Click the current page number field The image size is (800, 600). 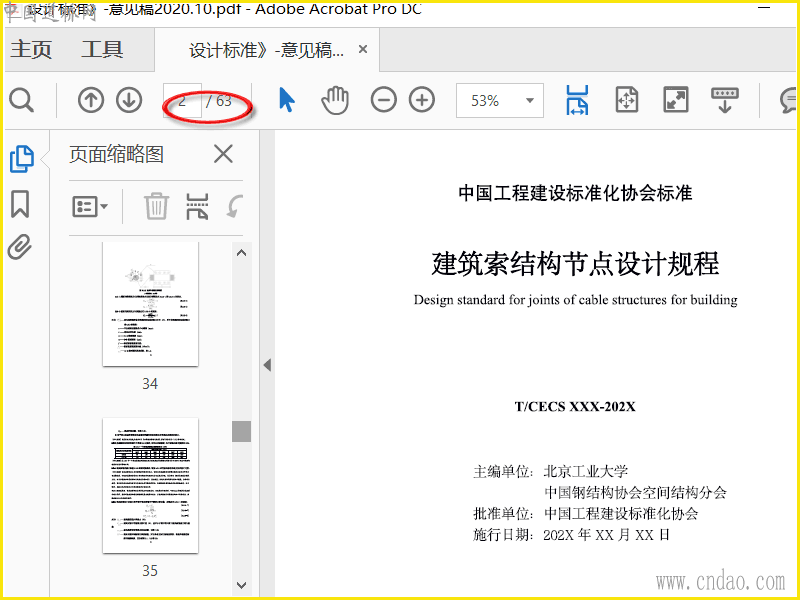coord(182,101)
